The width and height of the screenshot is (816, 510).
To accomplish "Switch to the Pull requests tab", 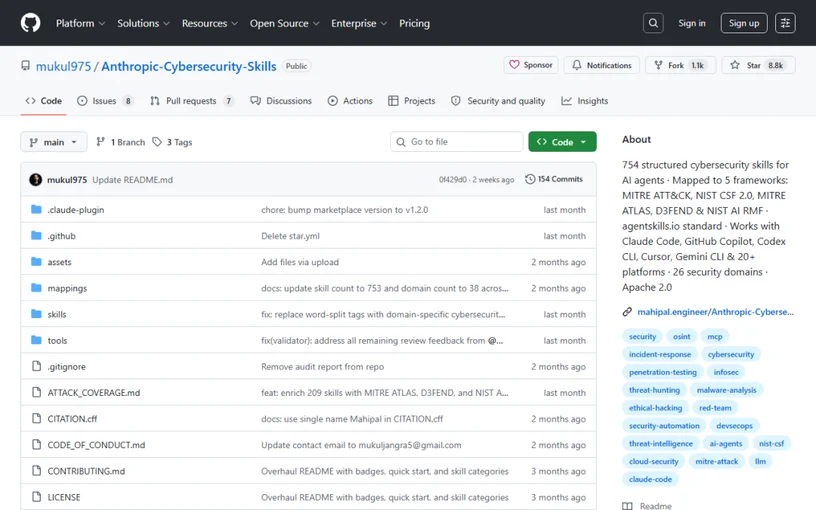I will coord(192,101).
